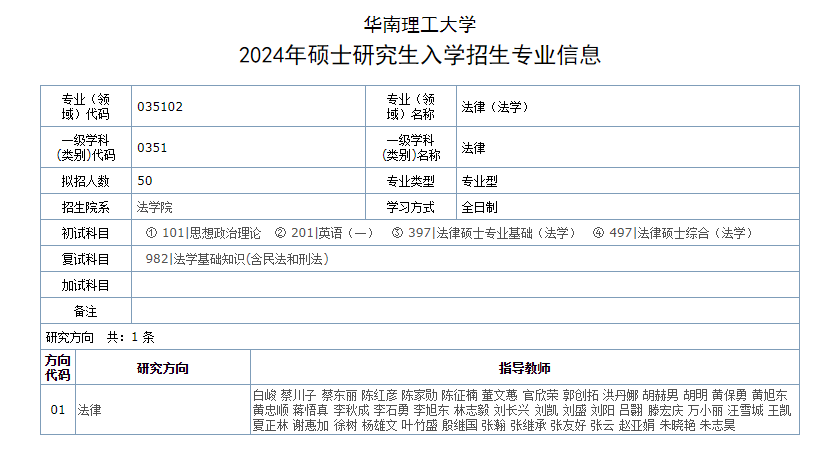
Task: Click advisor name 万小丽
Action: coord(705,410)
